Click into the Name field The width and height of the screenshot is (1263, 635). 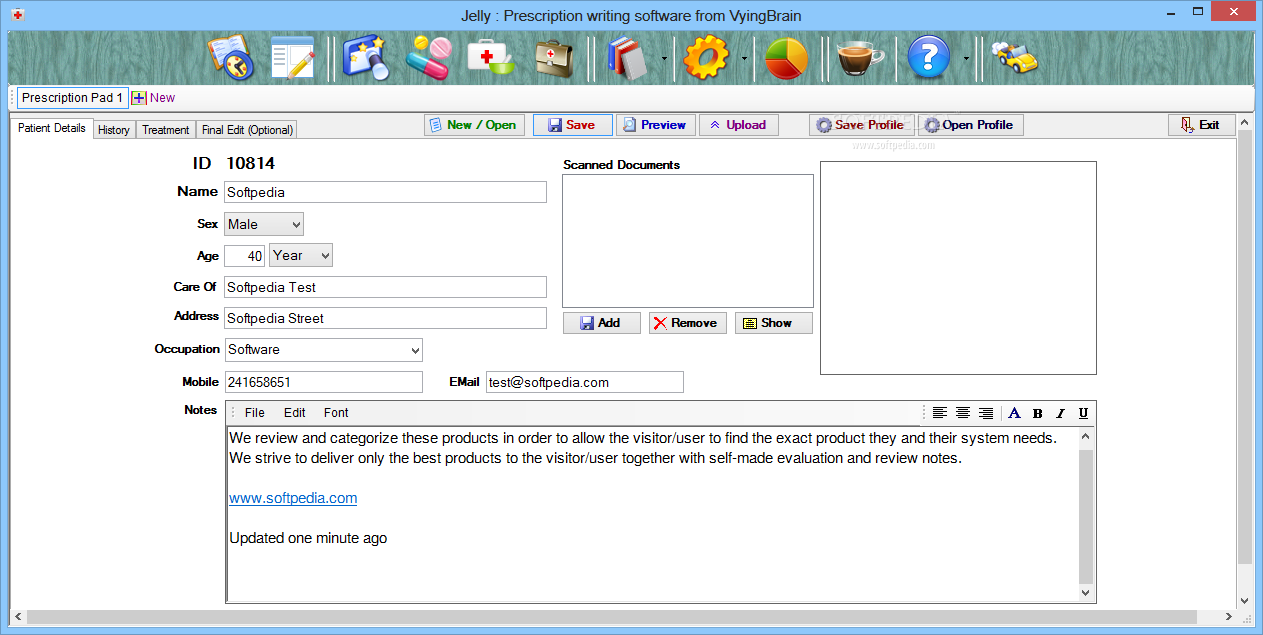[x=385, y=192]
